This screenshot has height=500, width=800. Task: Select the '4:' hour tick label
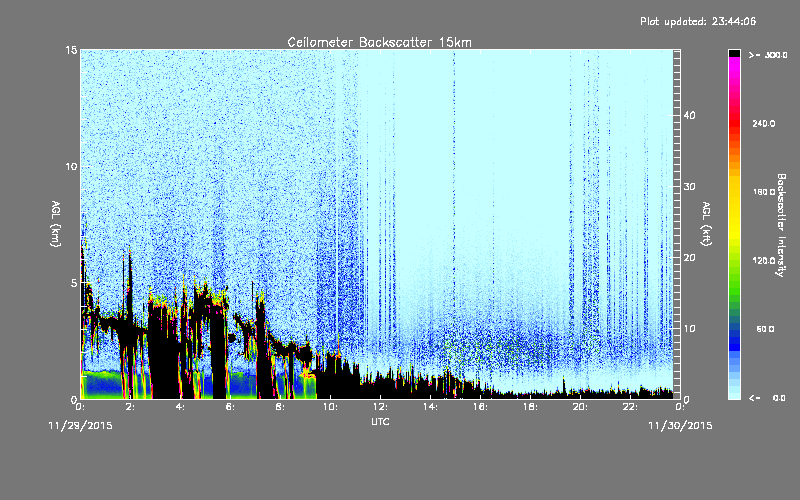[x=180, y=407]
